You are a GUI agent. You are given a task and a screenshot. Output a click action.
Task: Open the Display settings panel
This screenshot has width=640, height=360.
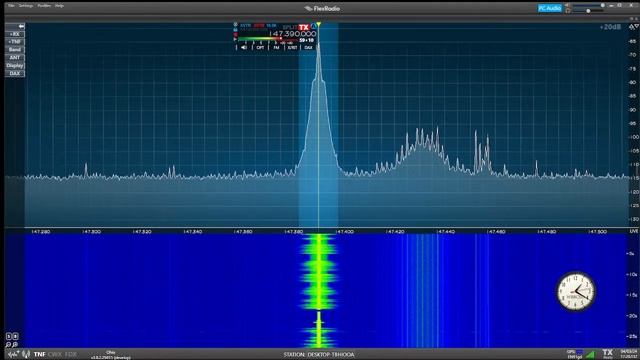click(15, 65)
